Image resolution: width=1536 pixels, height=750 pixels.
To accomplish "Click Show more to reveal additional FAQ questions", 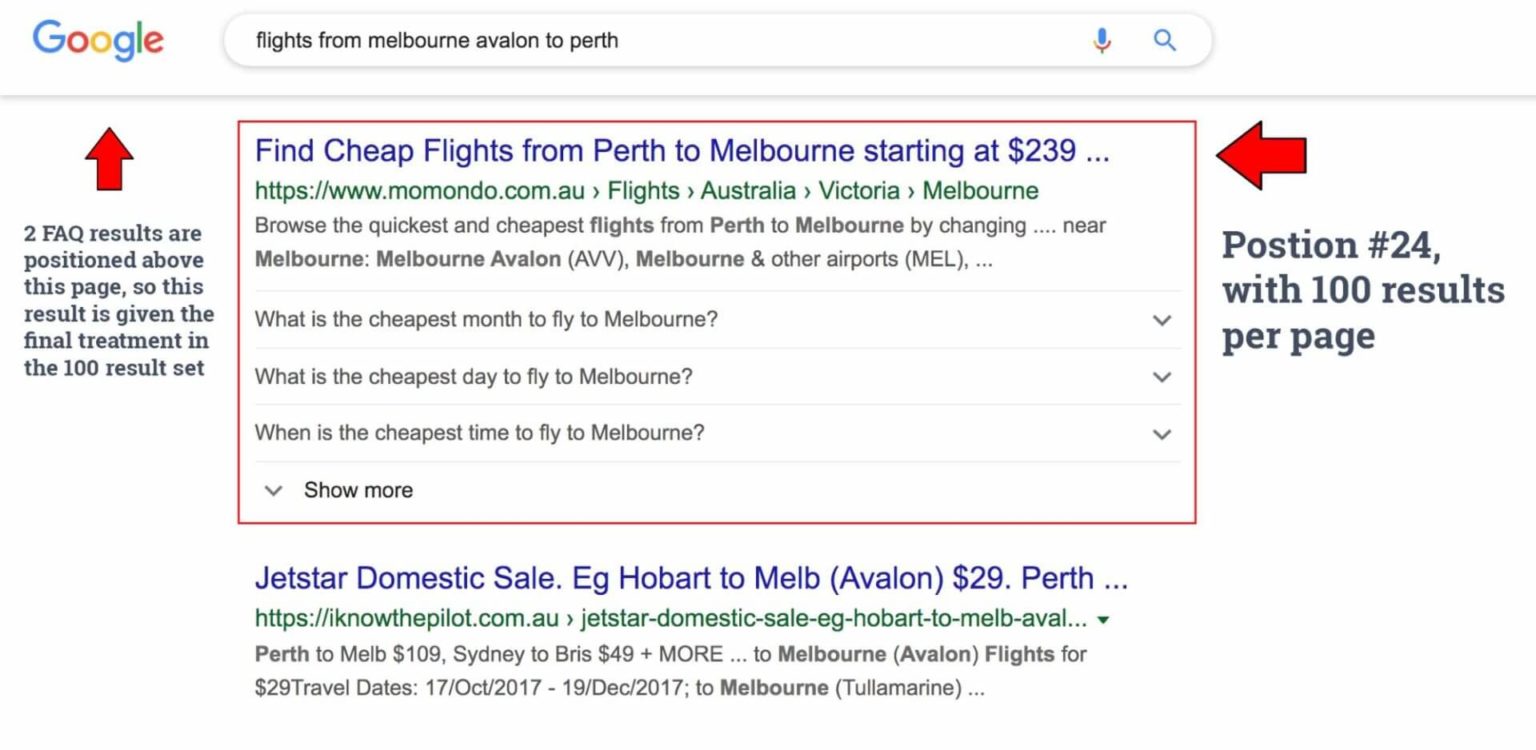I will click(357, 490).
